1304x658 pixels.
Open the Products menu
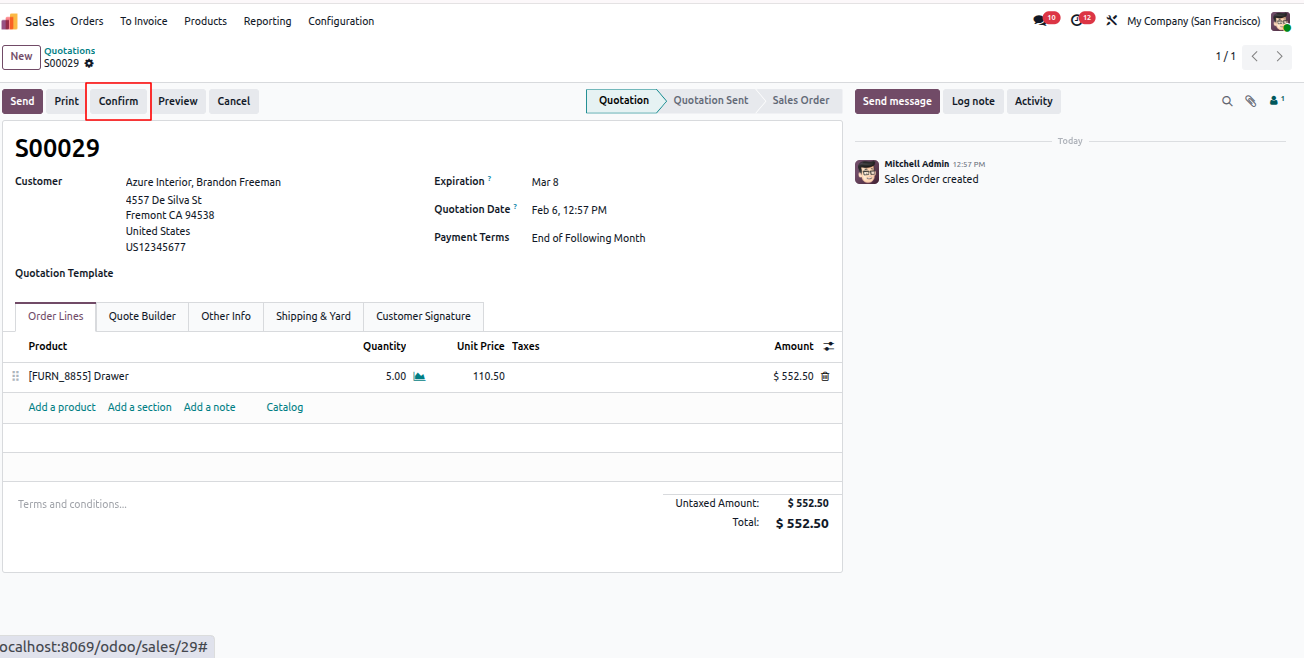coord(205,21)
